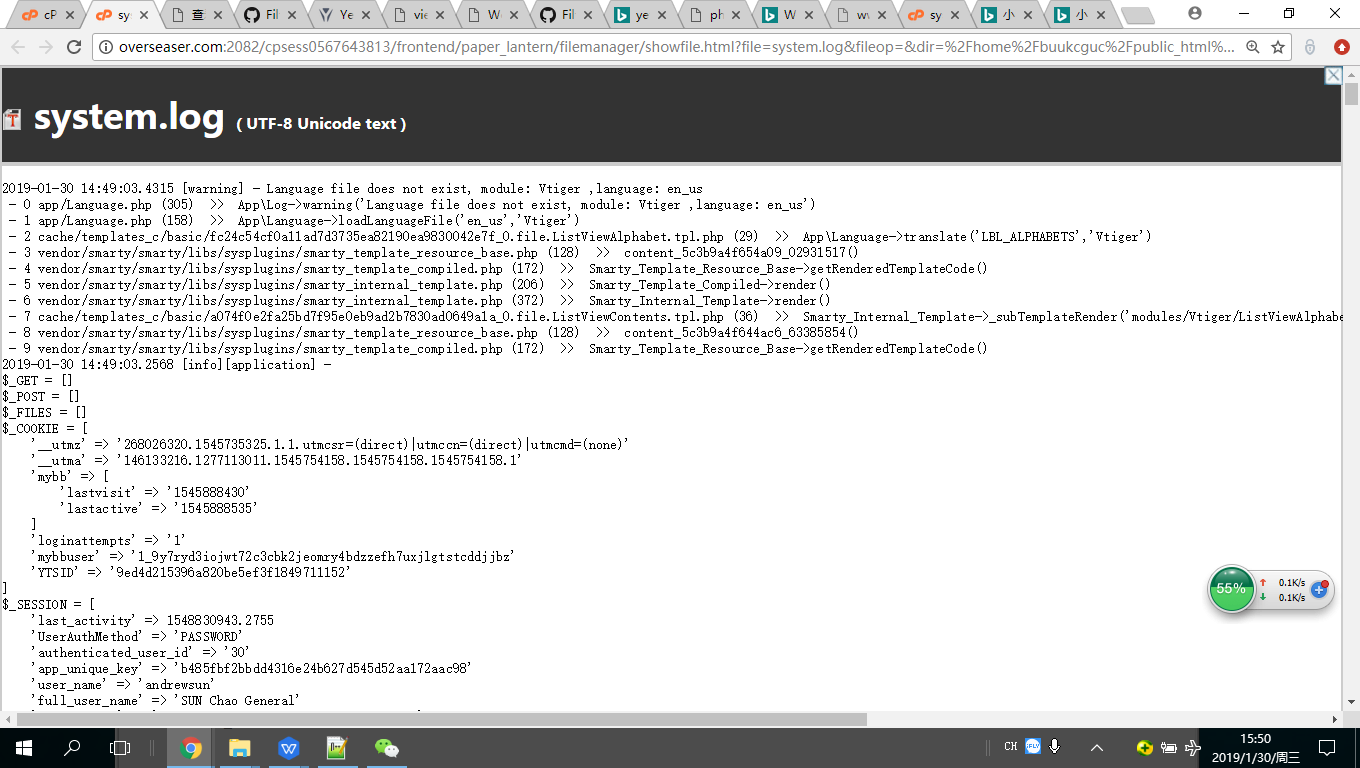The height and width of the screenshot is (768, 1360).
Task: Click the horizontal scrollbar thumb
Action: pyautogui.click(x=440, y=719)
